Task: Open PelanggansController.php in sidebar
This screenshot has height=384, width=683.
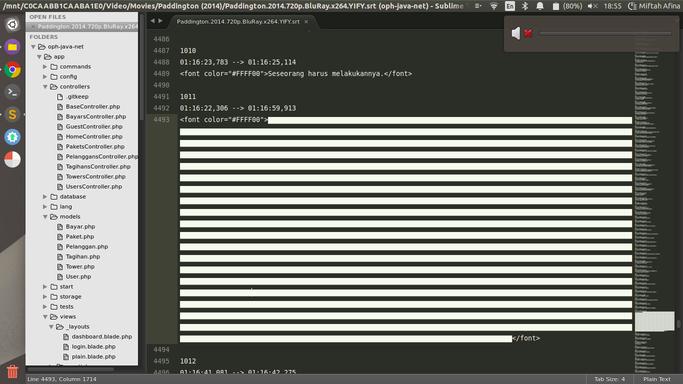Action: click(98, 157)
